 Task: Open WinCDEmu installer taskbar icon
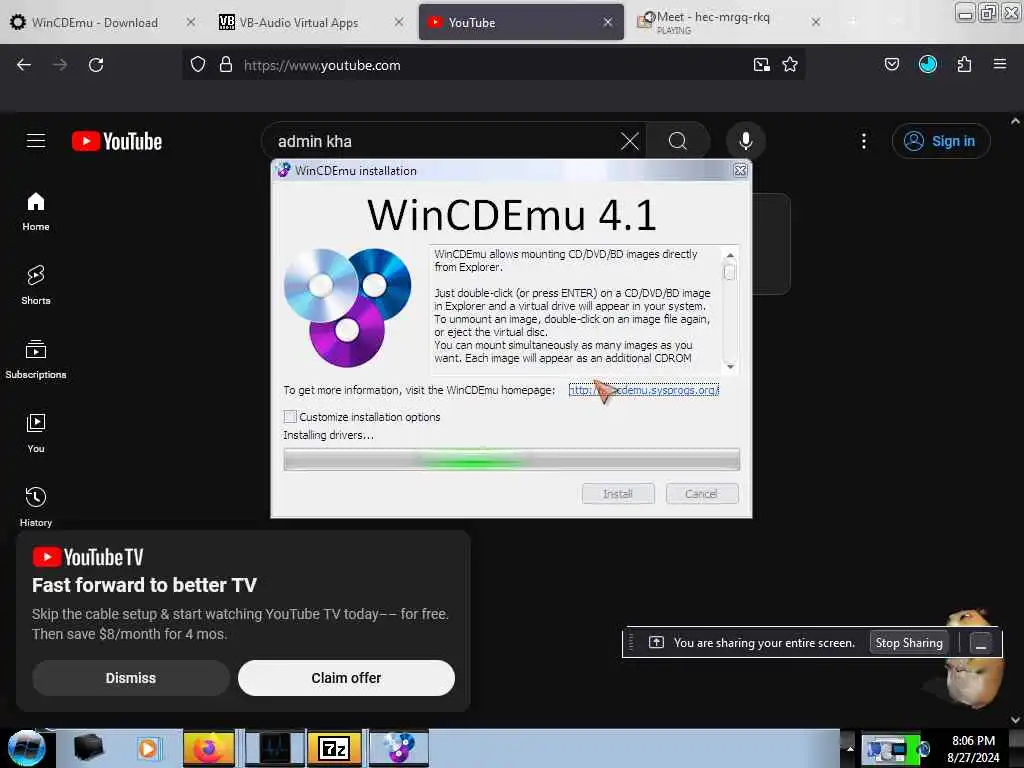coord(399,748)
